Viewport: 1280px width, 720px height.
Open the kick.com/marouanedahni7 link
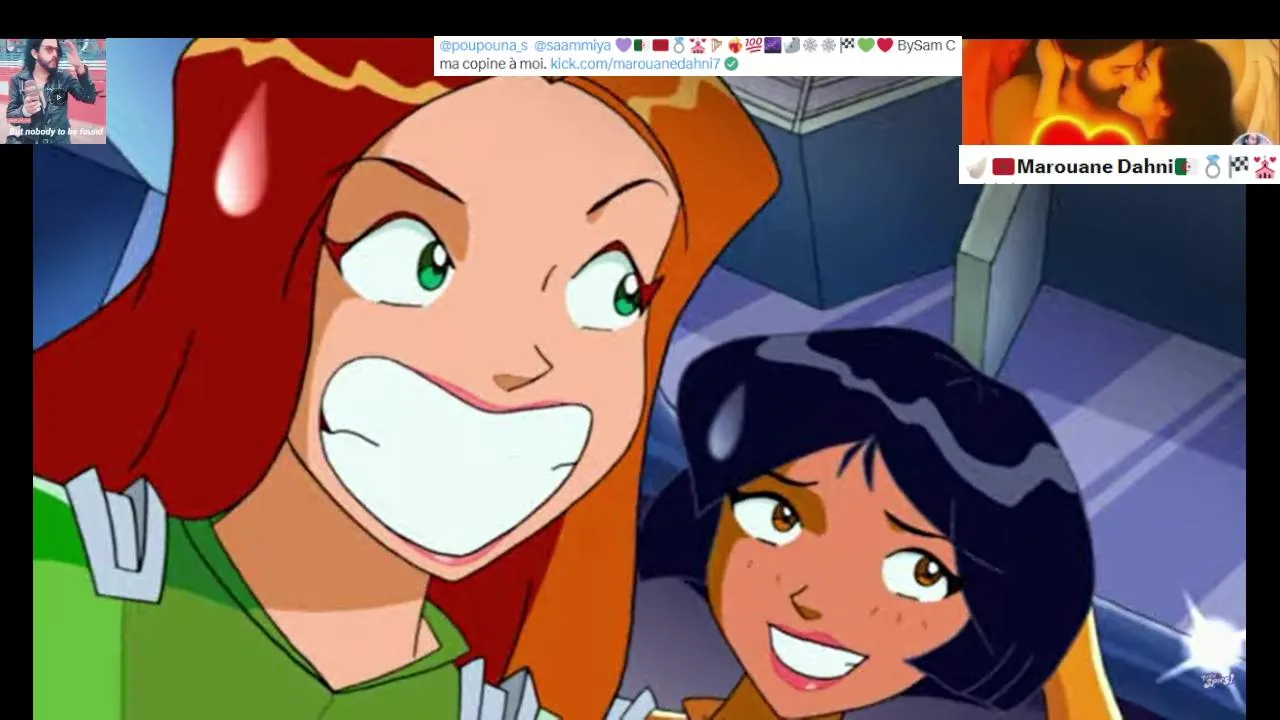click(635, 63)
